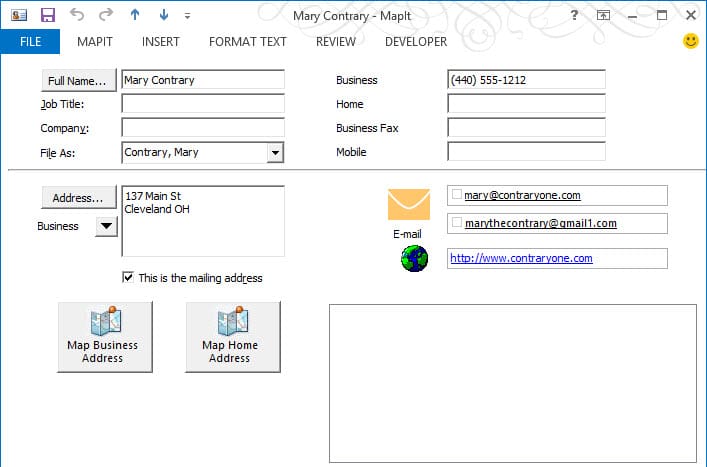Undo last action with the undo arrow

pos(77,15)
